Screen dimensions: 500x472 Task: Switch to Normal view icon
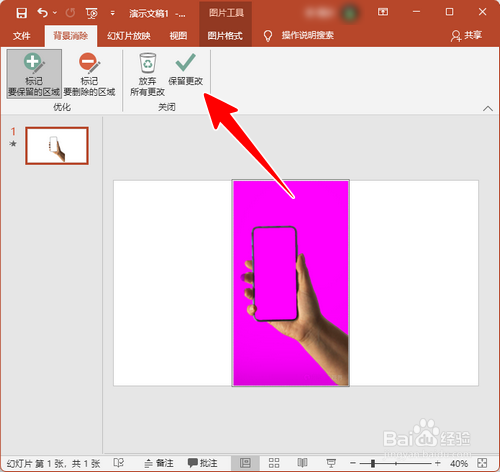click(245, 463)
